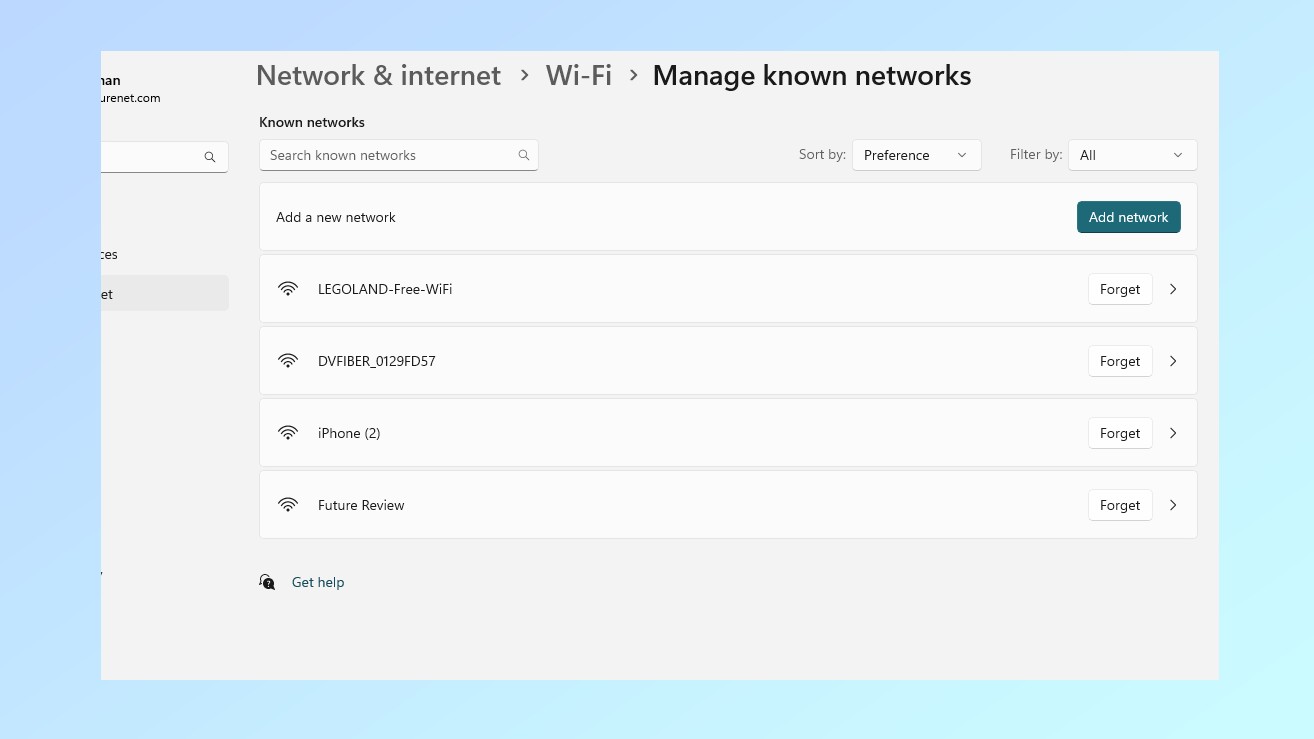Forget the Future Review network

1119,504
